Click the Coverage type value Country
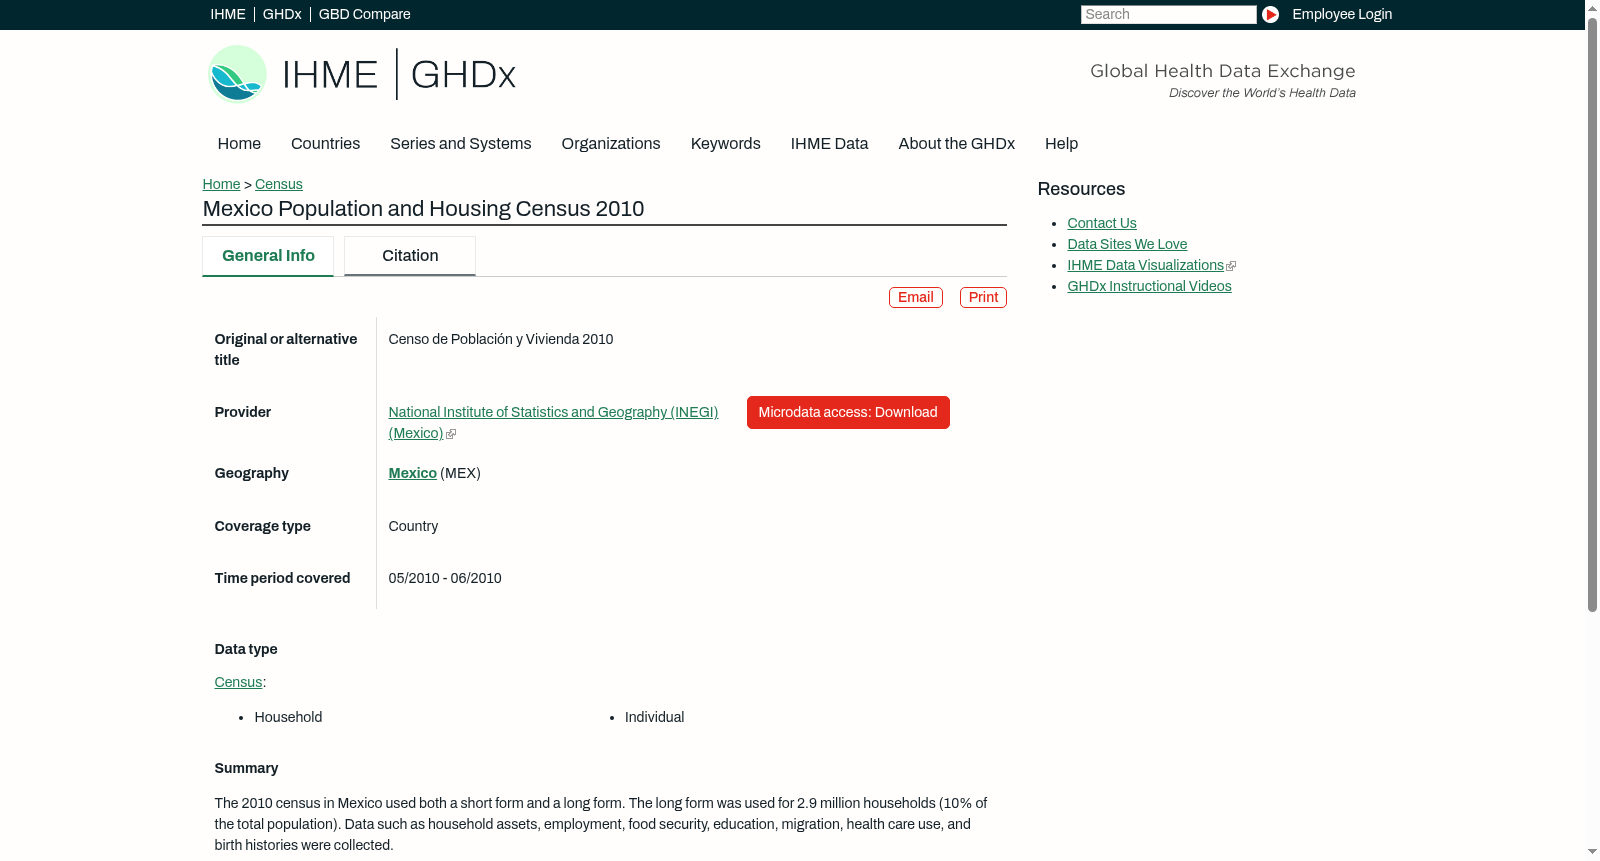 coord(413,526)
